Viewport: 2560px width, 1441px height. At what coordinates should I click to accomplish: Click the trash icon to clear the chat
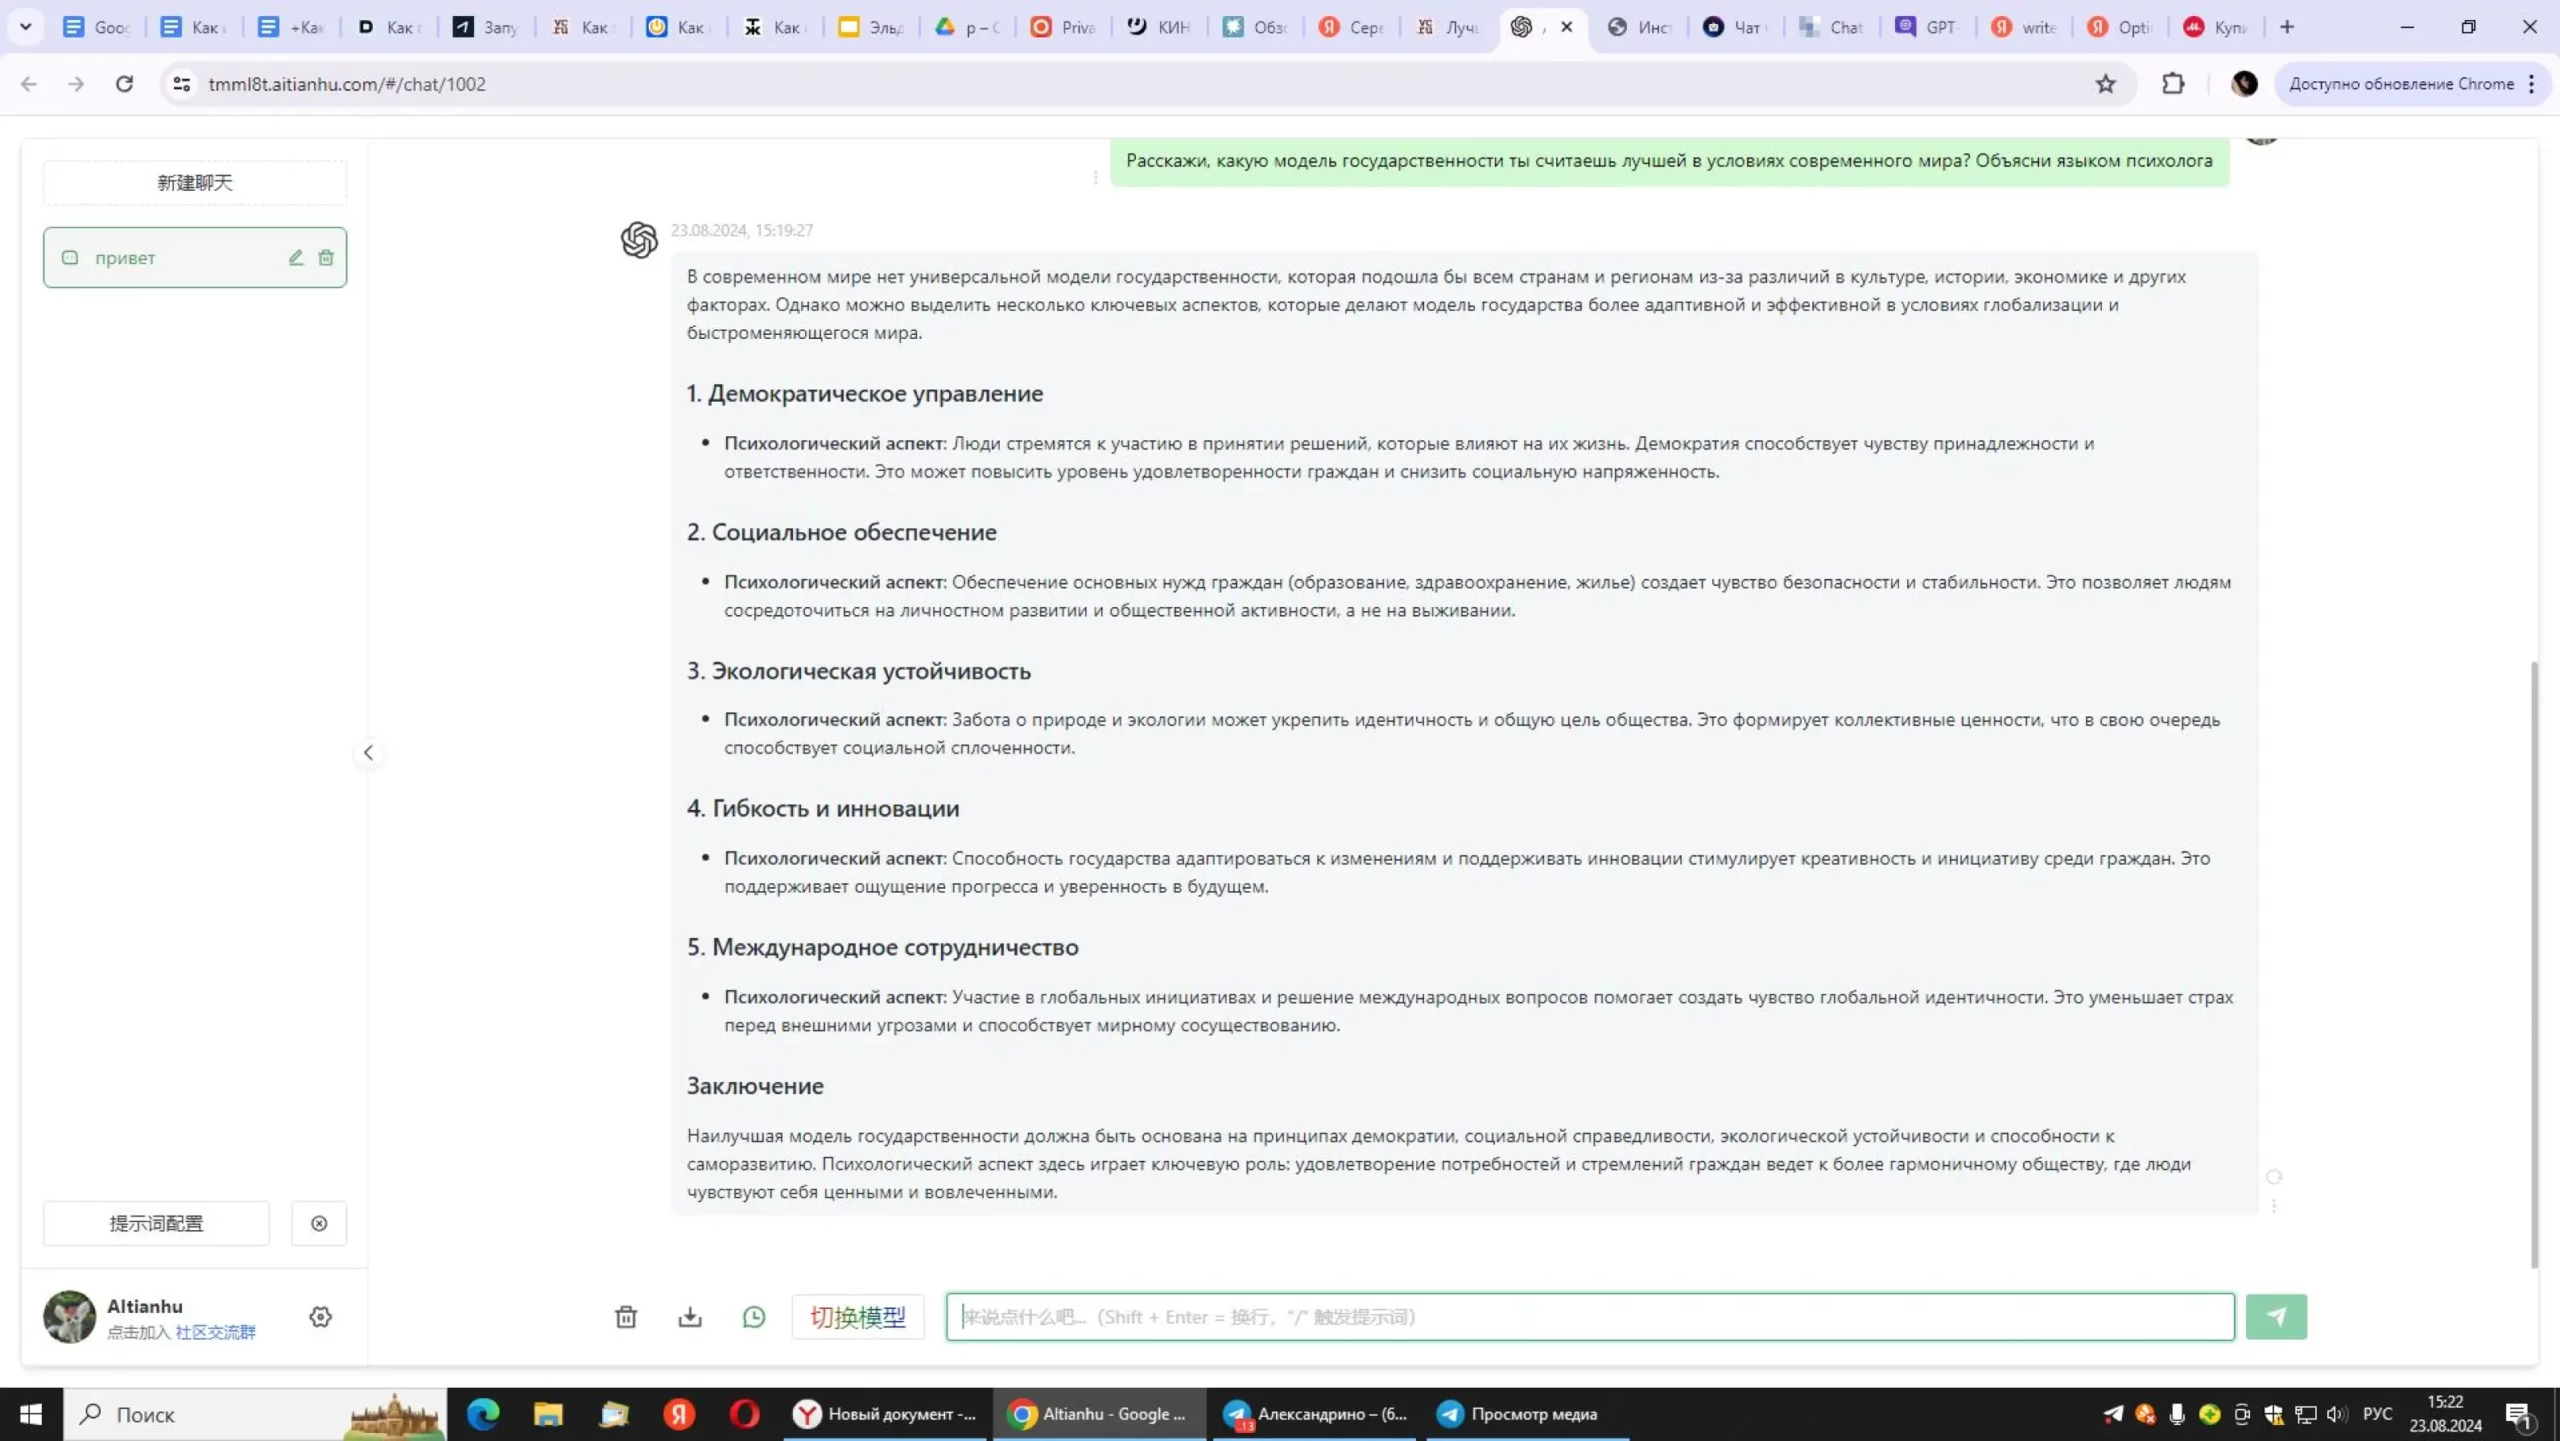[x=626, y=1317]
